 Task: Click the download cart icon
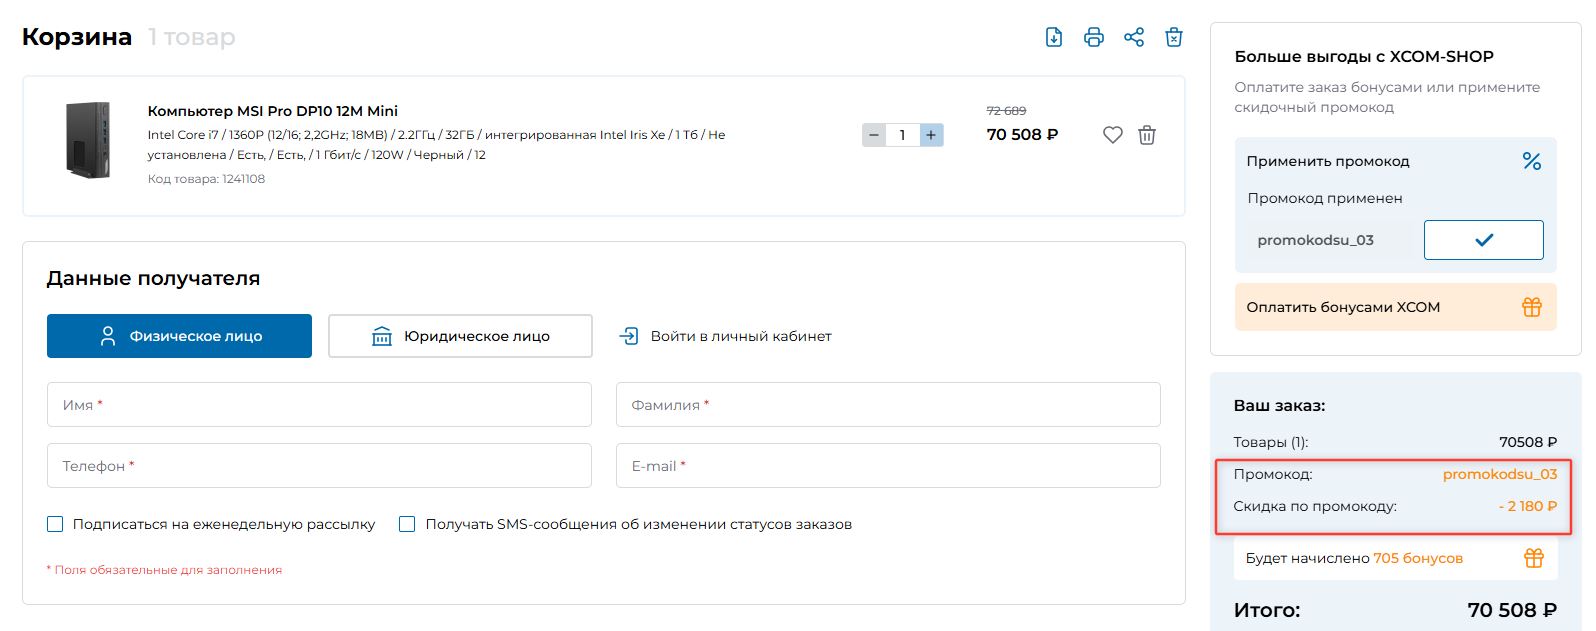click(x=1053, y=37)
